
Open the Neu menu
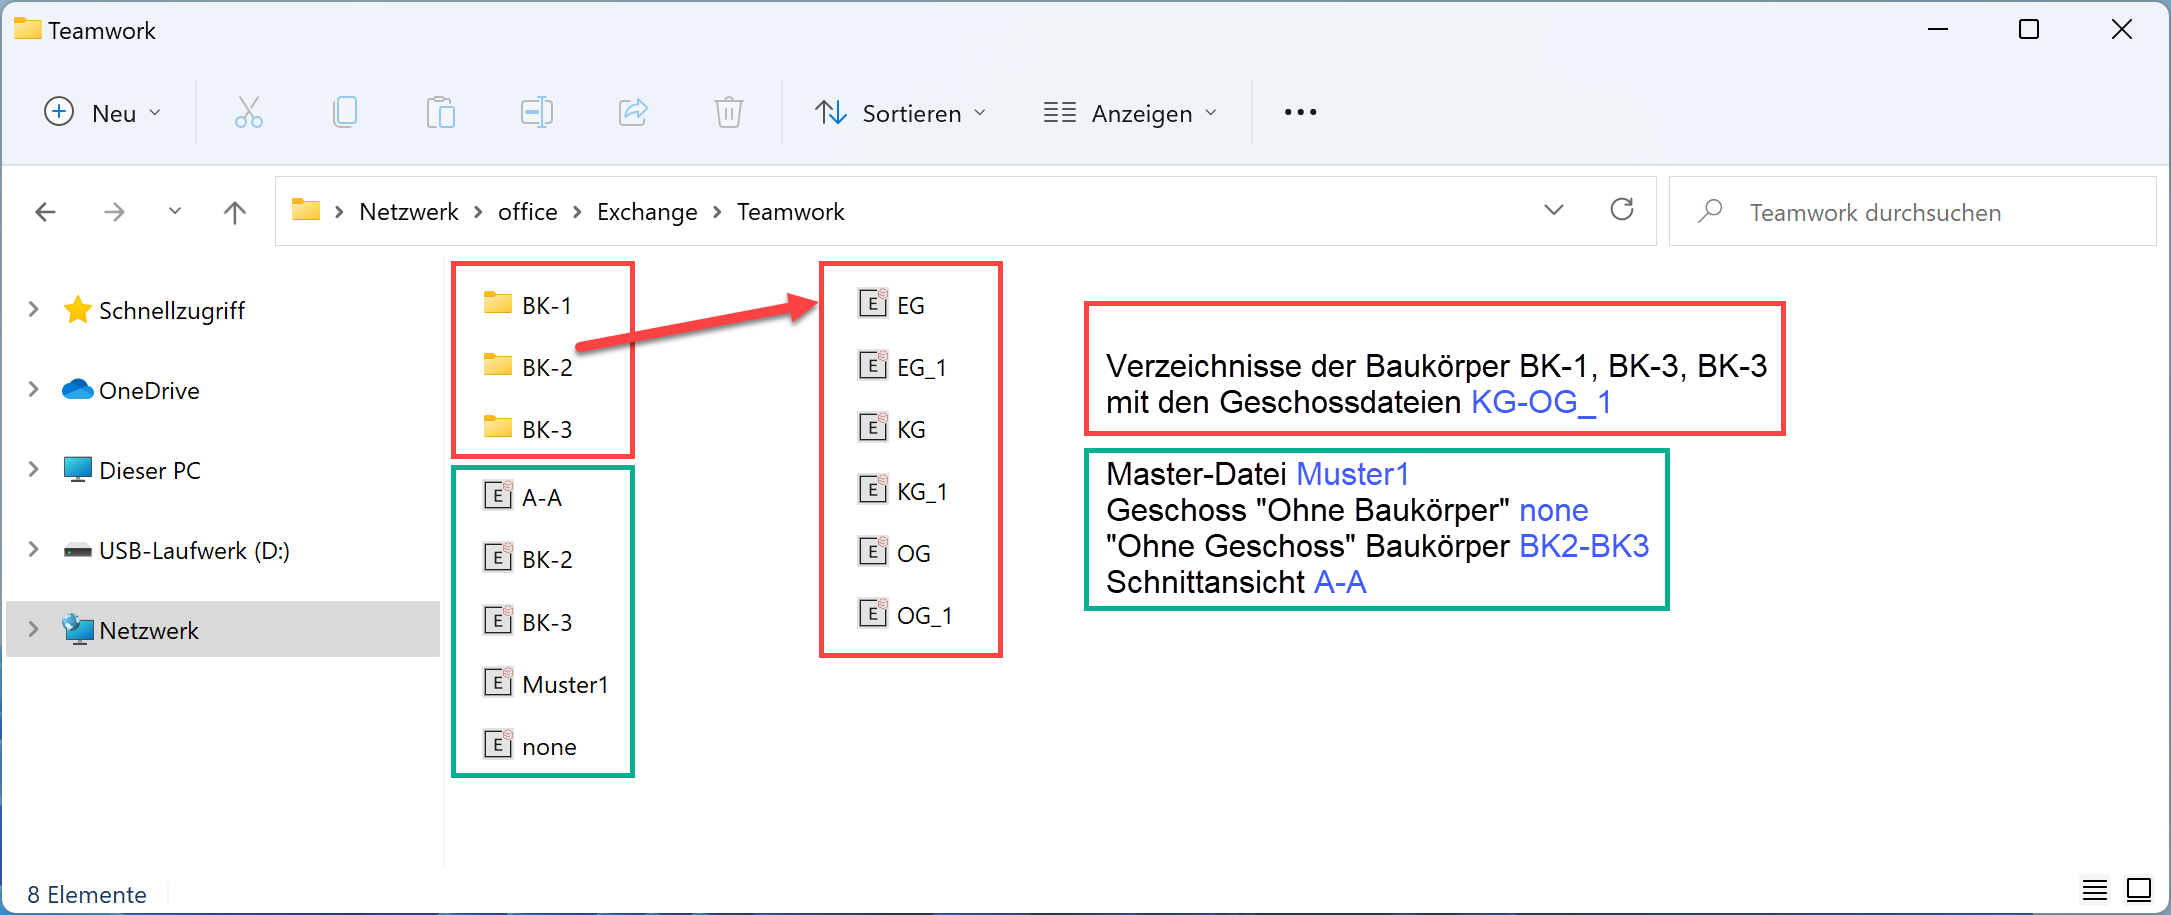point(102,112)
